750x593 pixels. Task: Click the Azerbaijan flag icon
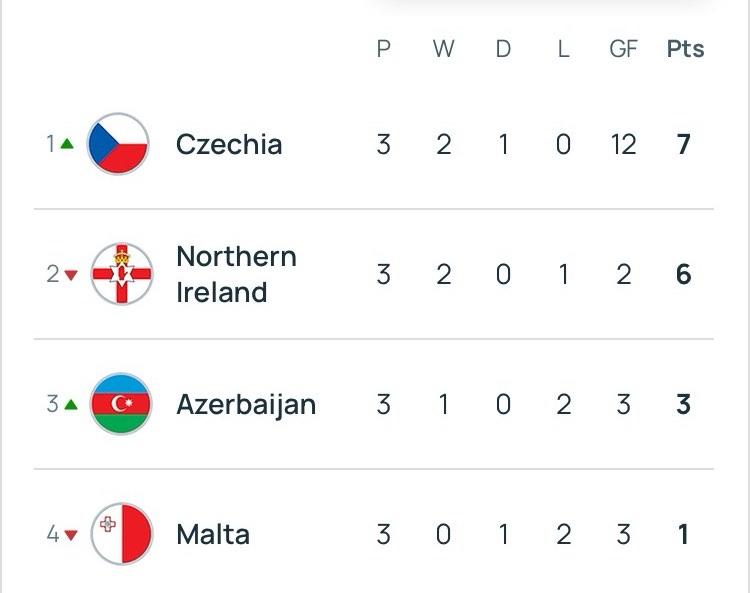pos(121,404)
